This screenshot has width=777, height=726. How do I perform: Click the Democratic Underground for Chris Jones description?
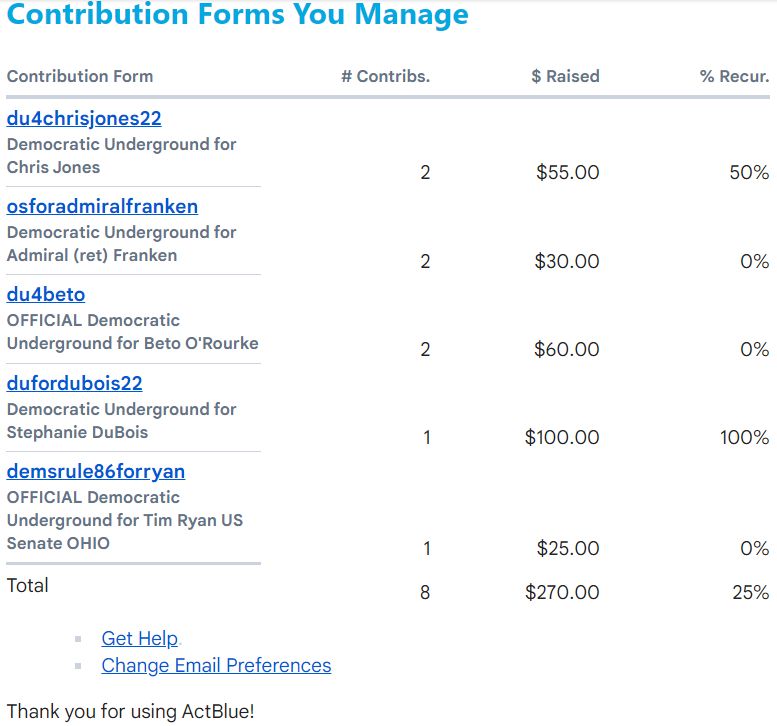(x=121, y=155)
